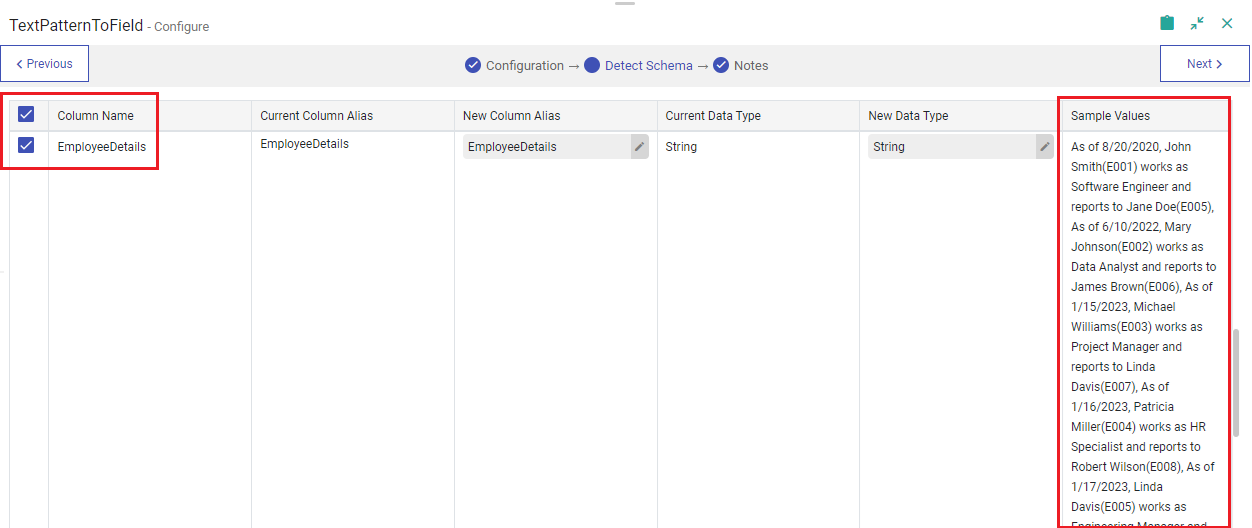Click the Sample Values column header

coord(1110,116)
